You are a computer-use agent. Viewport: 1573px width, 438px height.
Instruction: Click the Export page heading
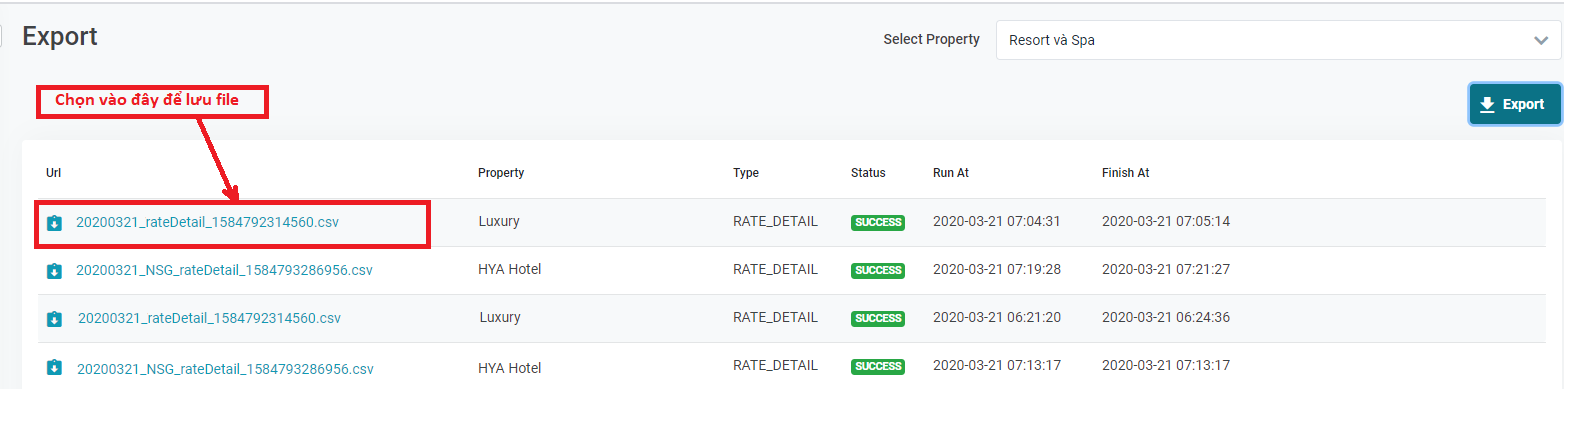[x=60, y=37]
